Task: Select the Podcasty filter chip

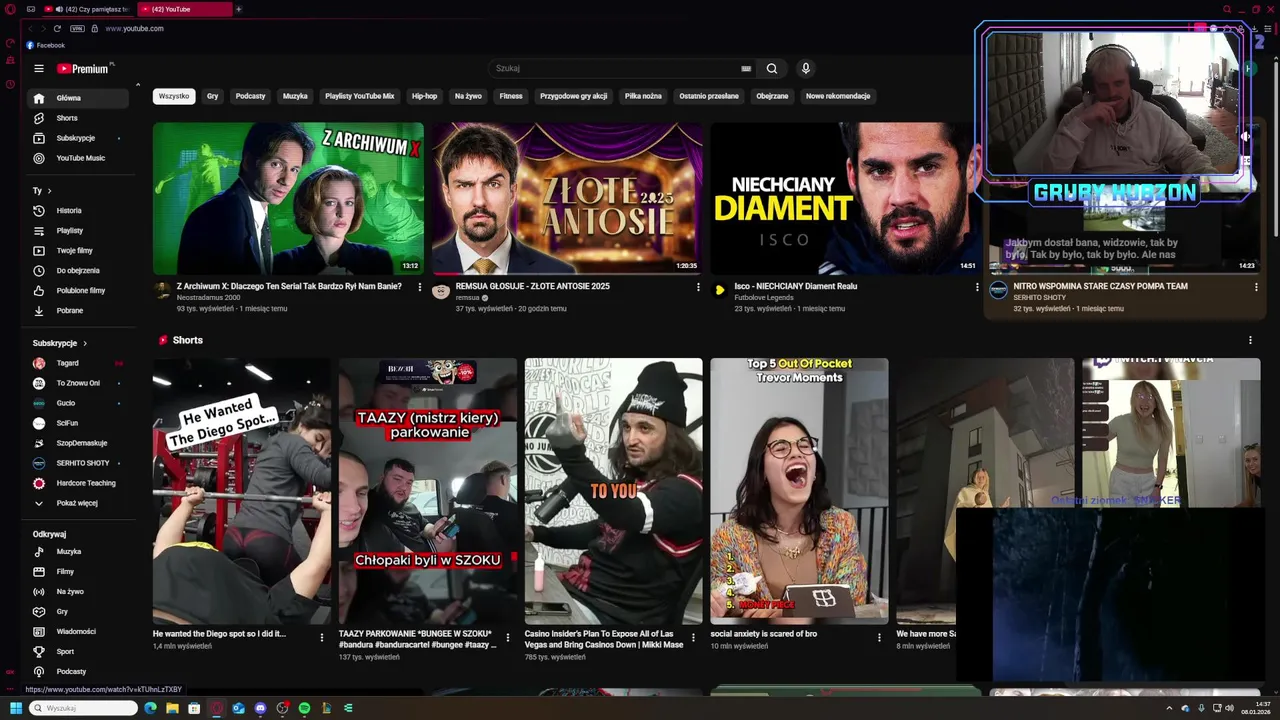Action: click(250, 96)
